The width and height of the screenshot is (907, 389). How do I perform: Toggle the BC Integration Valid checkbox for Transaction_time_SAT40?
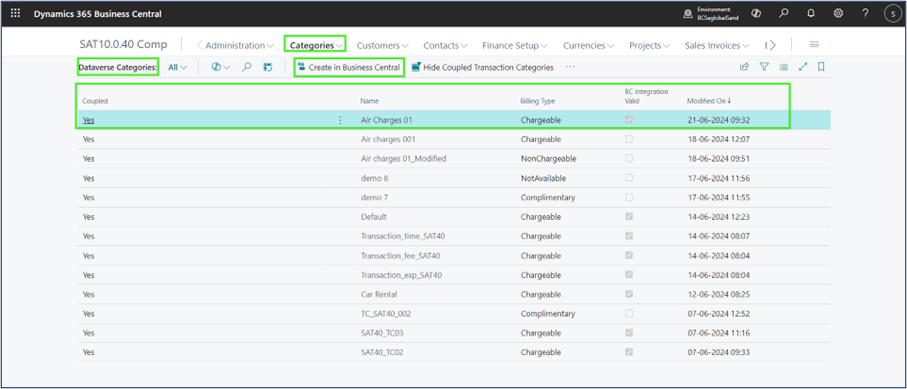click(629, 236)
